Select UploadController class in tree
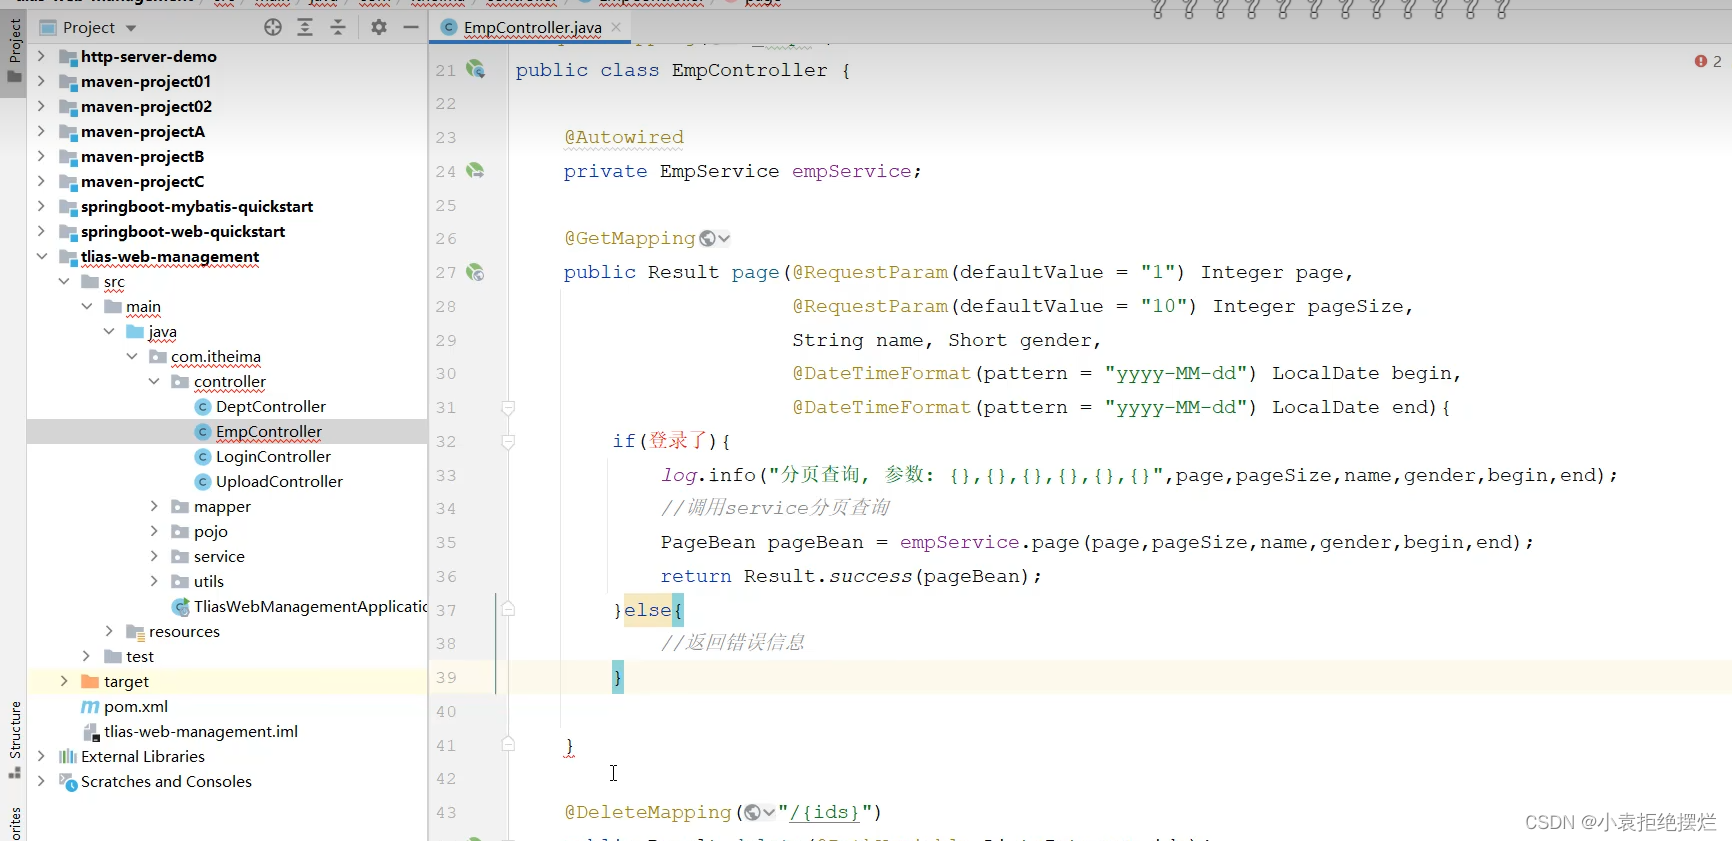This screenshot has height=841, width=1732. pos(279,482)
